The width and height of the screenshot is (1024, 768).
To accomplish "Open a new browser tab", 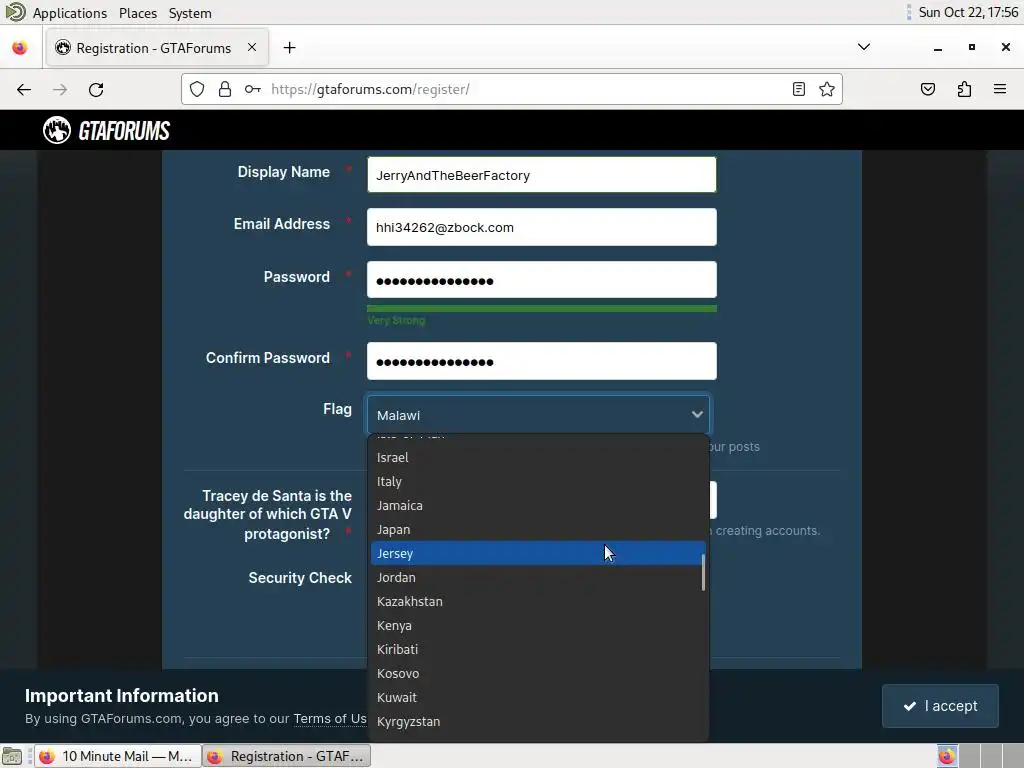I will pos(289,48).
